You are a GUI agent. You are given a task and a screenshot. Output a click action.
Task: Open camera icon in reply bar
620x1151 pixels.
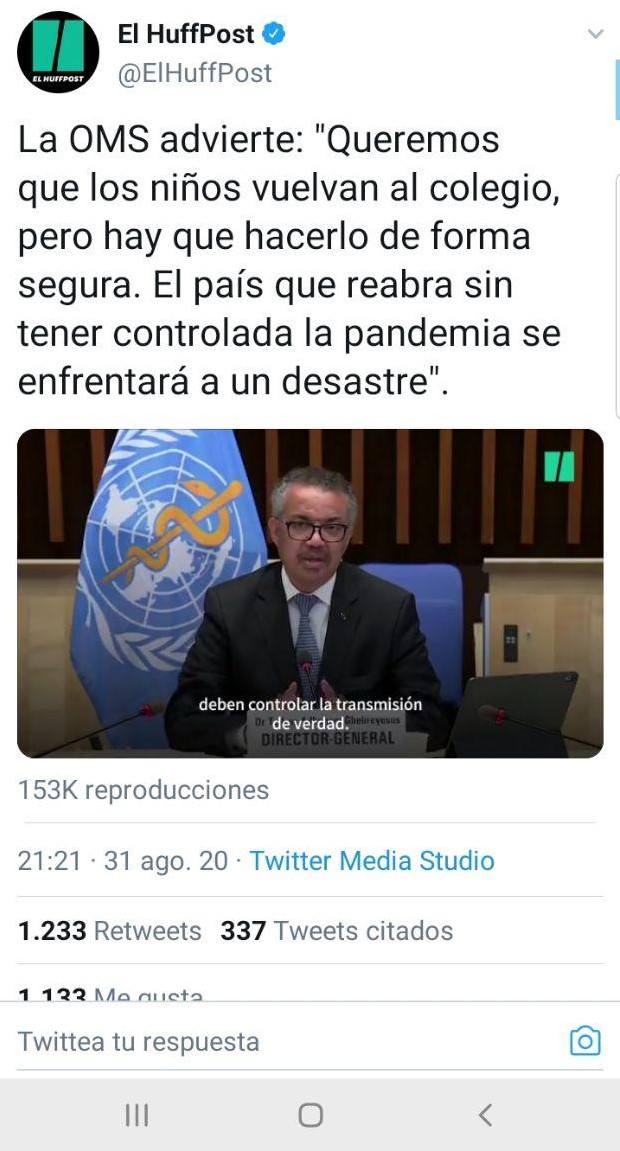(585, 1041)
